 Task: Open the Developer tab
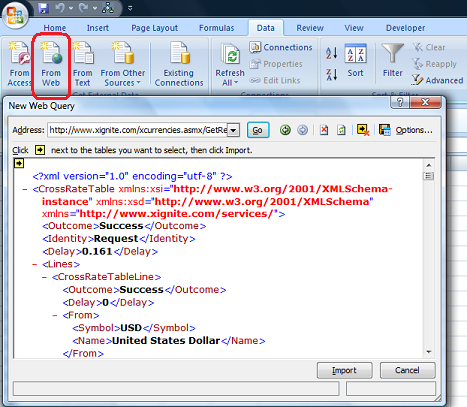click(x=405, y=28)
